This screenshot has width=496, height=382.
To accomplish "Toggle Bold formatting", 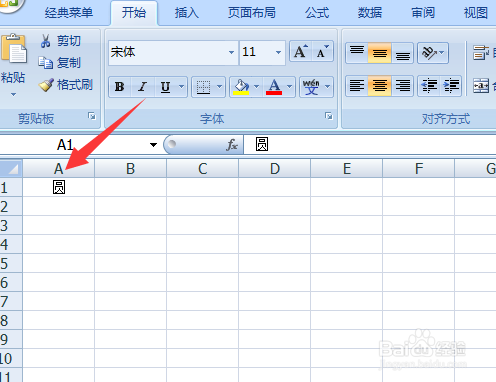I will 120,87.
